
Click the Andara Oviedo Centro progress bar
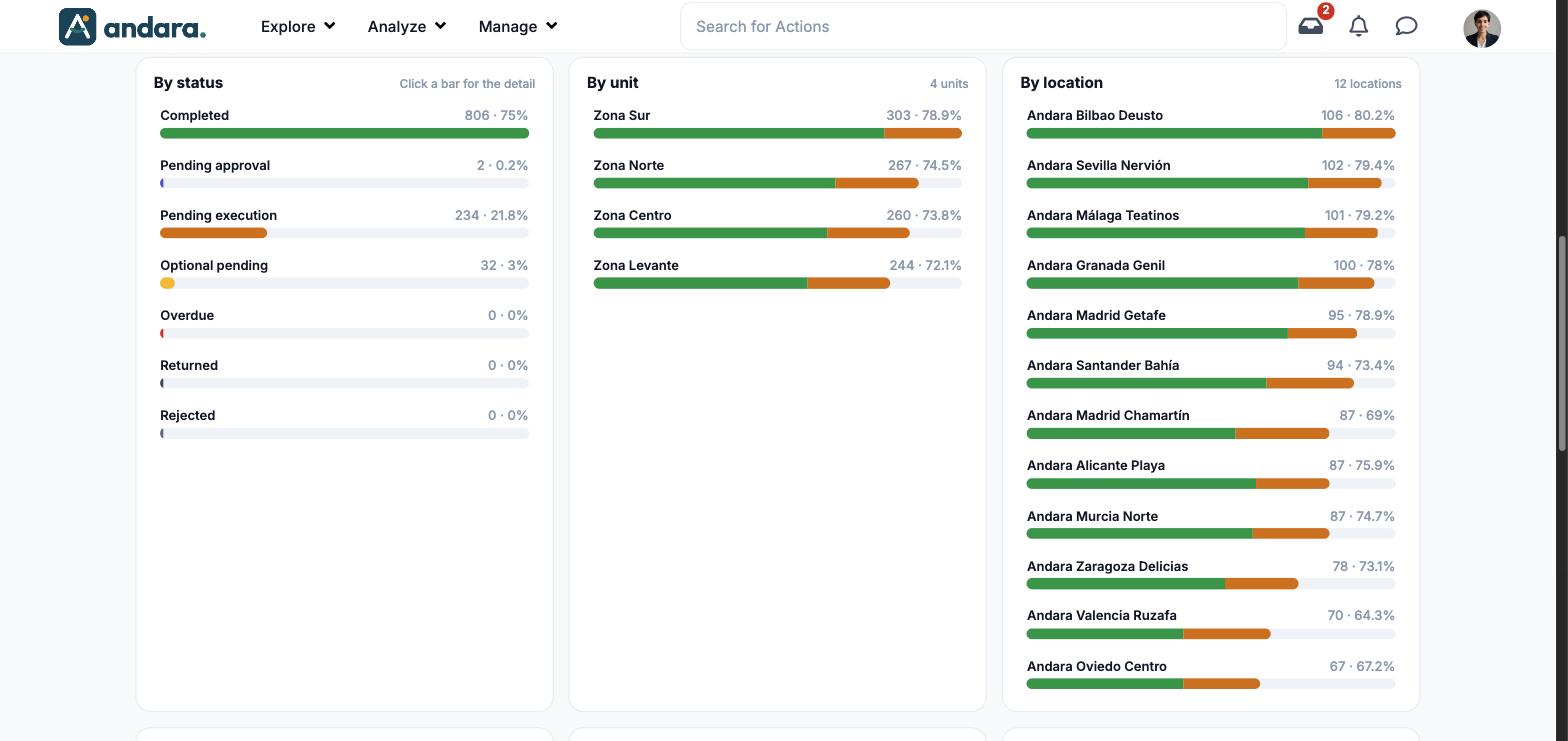point(1211,684)
